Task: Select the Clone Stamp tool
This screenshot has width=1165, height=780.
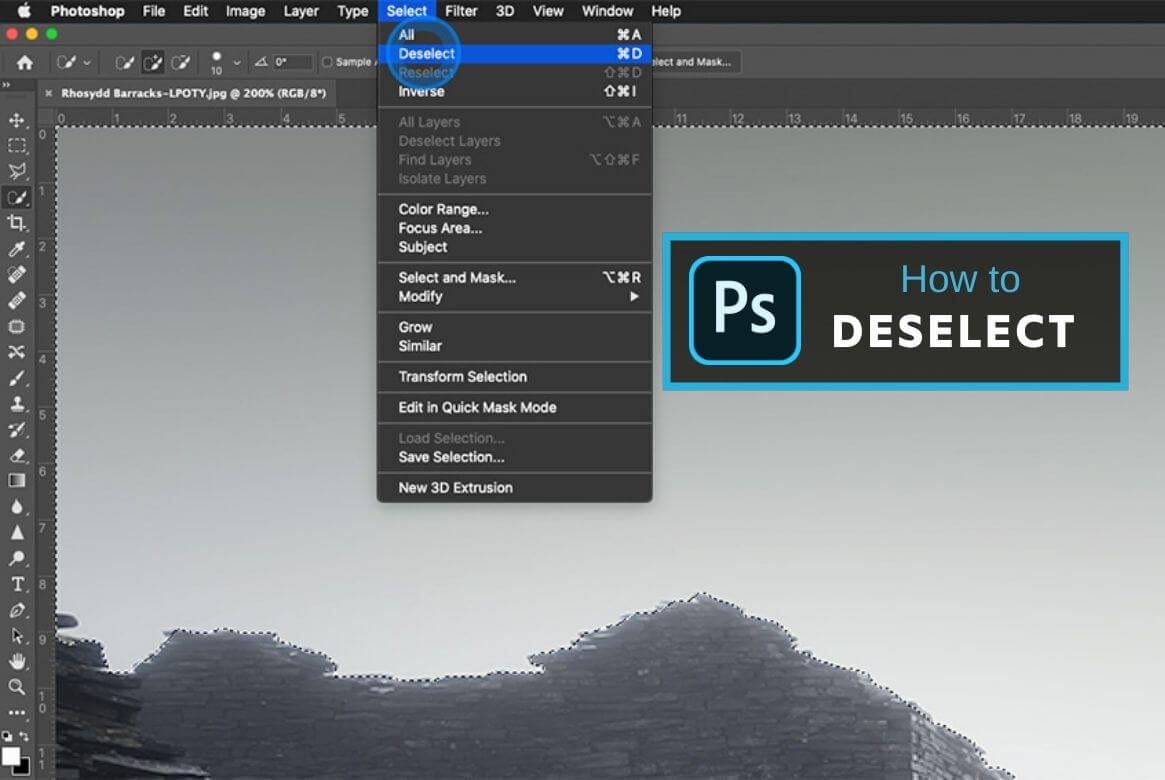Action: point(16,403)
